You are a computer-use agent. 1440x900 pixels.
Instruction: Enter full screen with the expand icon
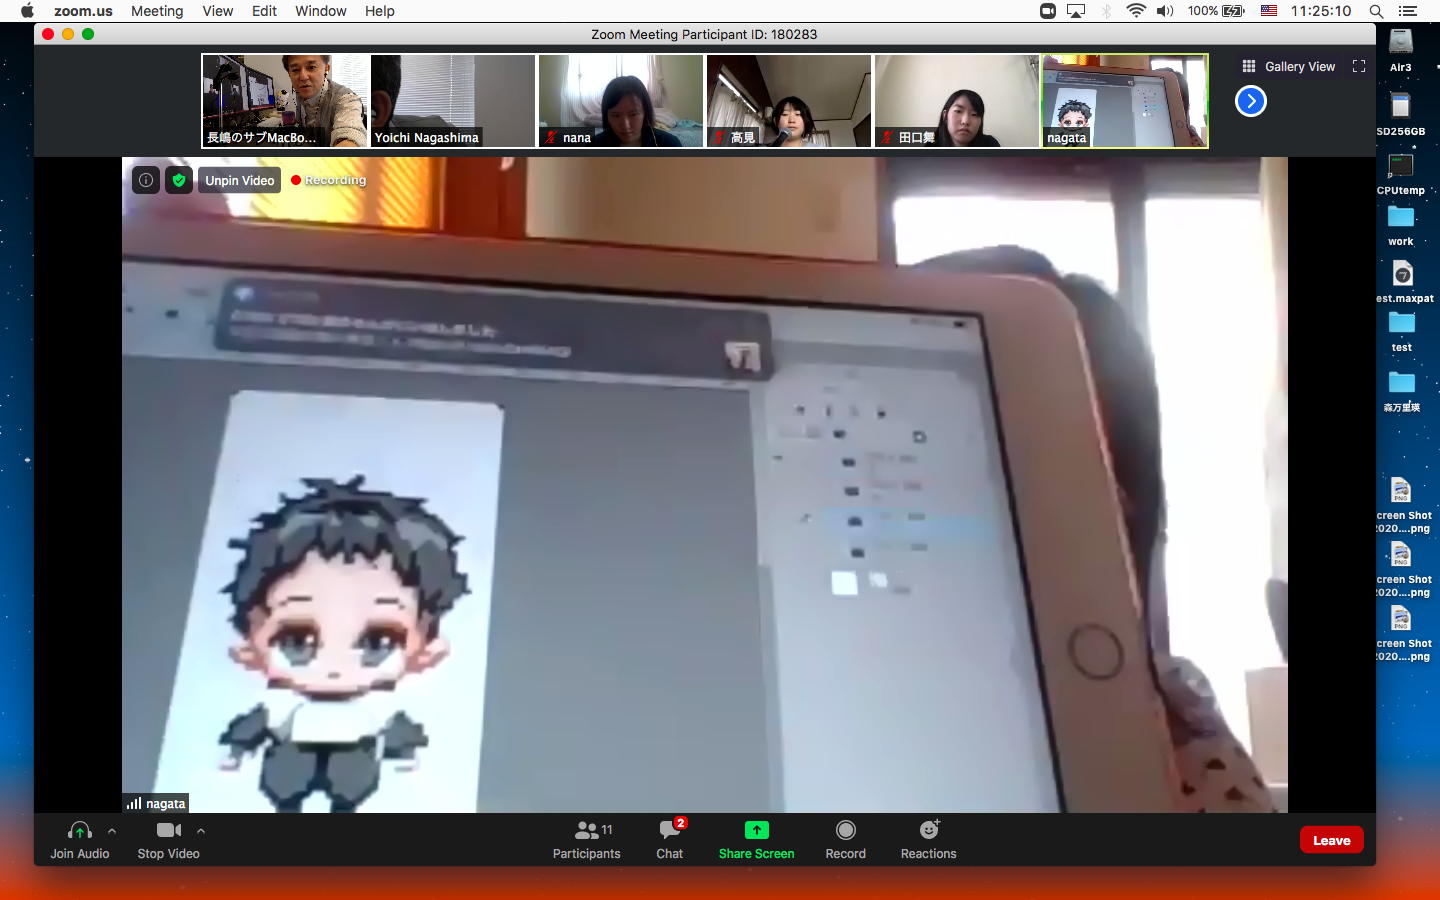tap(1359, 66)
